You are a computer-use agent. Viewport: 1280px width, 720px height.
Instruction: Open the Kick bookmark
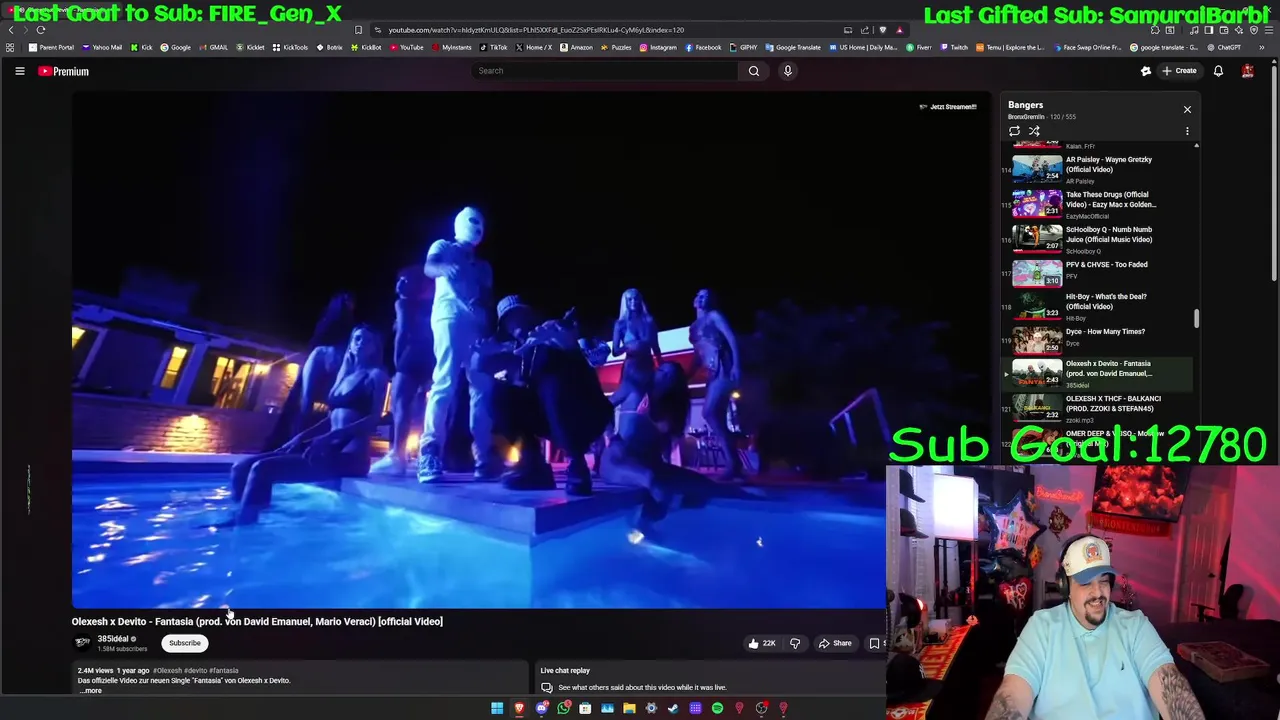(x=141, y=47)
